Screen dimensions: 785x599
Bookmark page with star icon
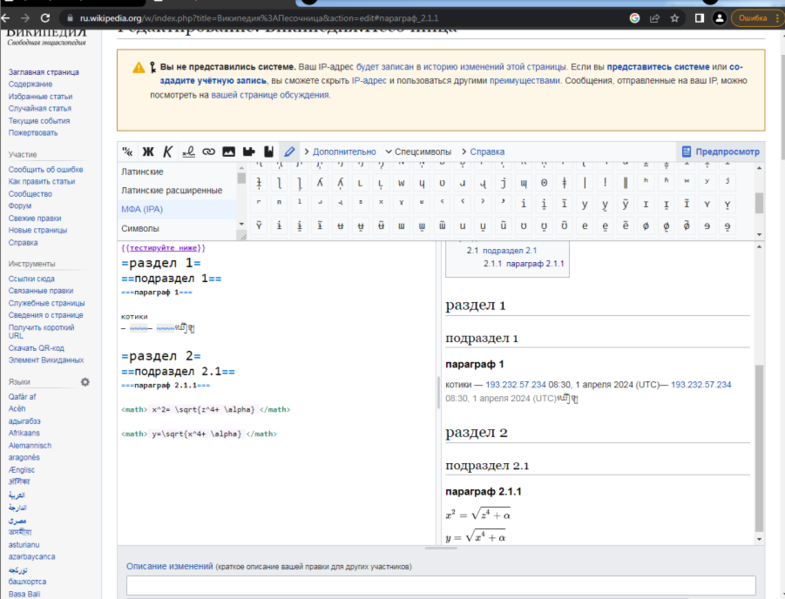[x=674, y=18]
